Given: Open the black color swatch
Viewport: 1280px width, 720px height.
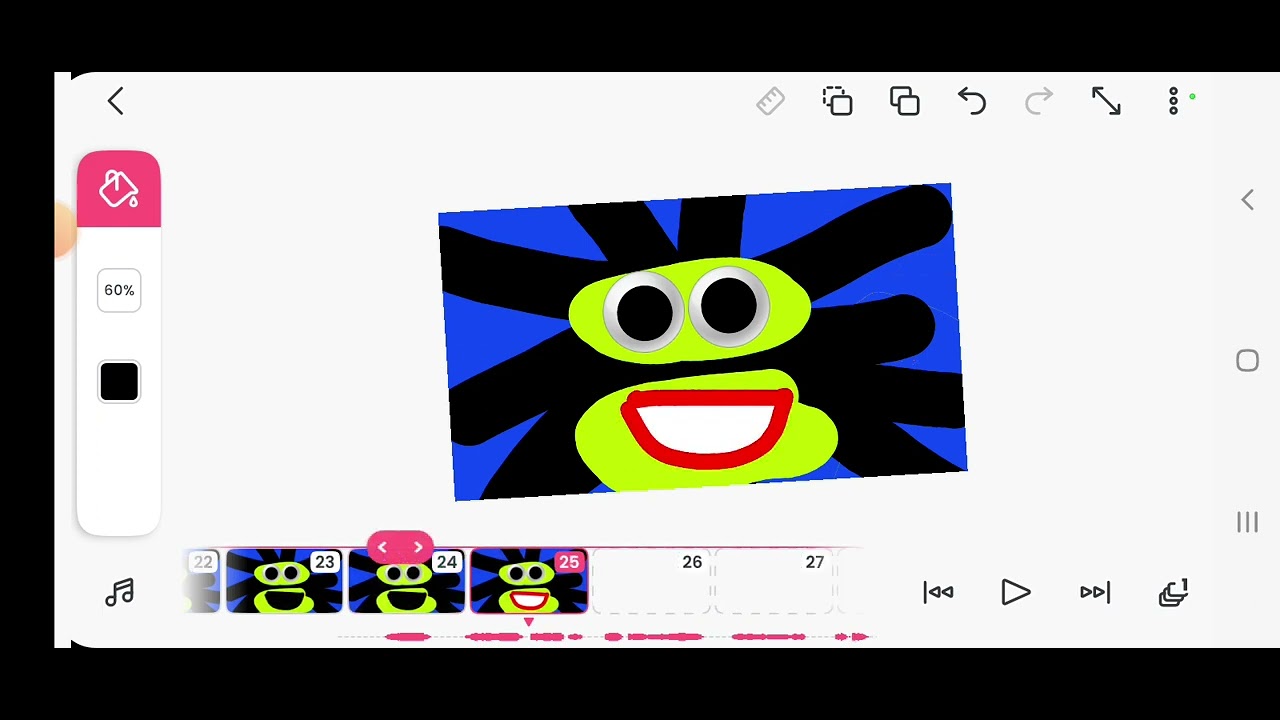Looking at the screenshot, I should 119,382.
